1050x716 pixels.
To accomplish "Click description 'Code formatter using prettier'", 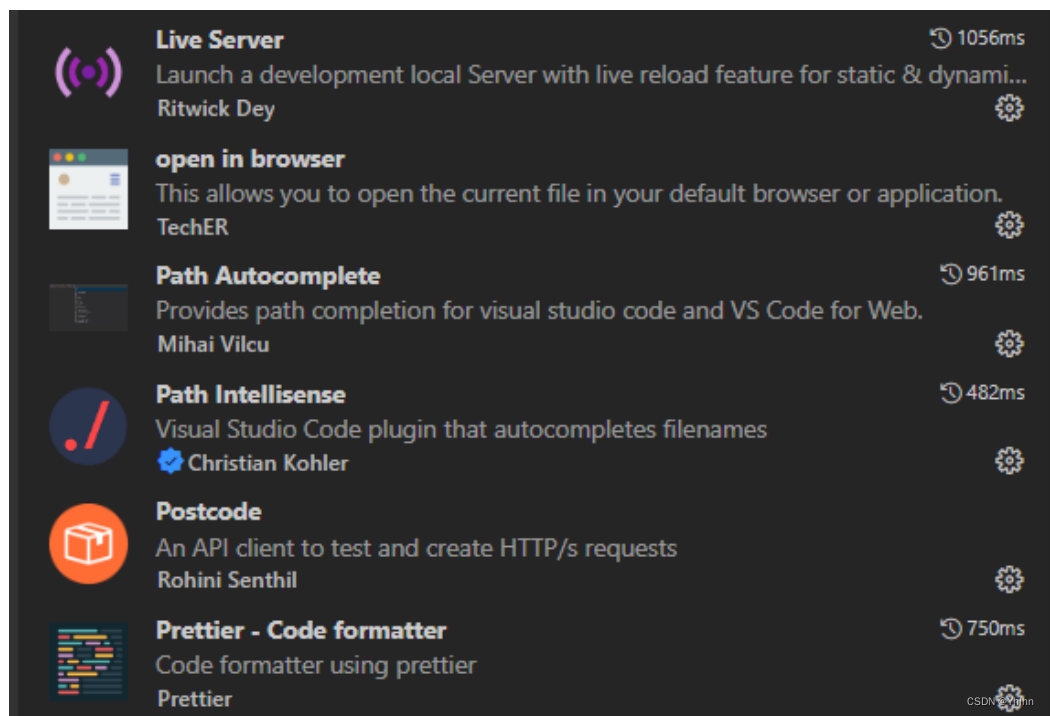I will point(316,665).
